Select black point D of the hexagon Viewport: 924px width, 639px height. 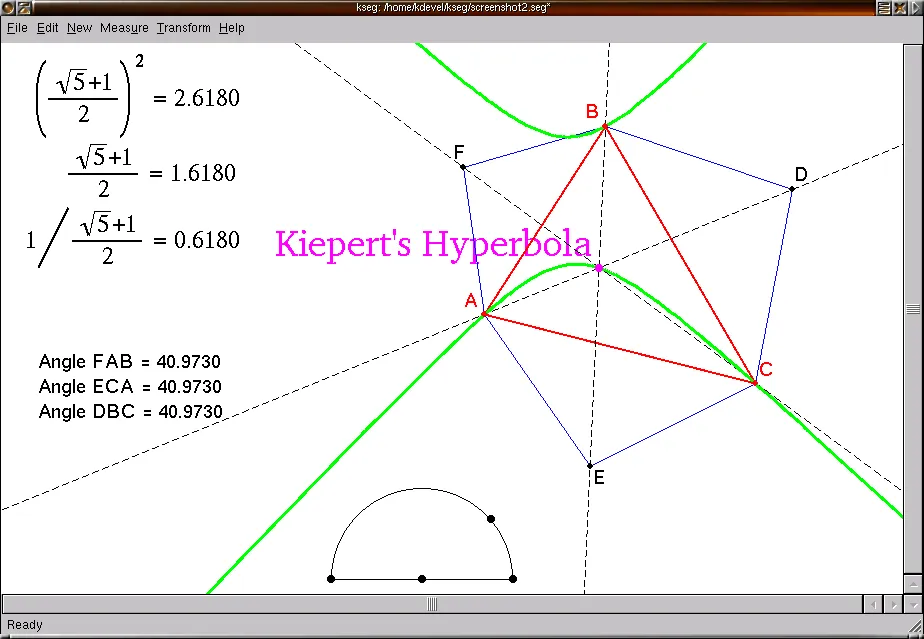(x=791, y=189)
